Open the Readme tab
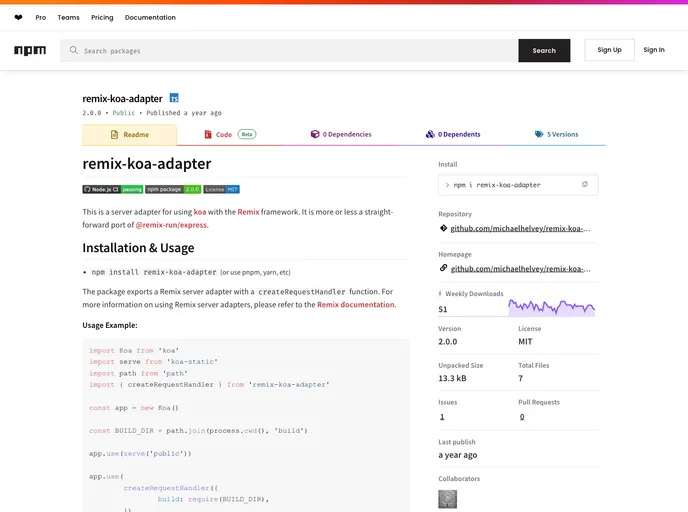Screen dimensions: 688x512 129,135
